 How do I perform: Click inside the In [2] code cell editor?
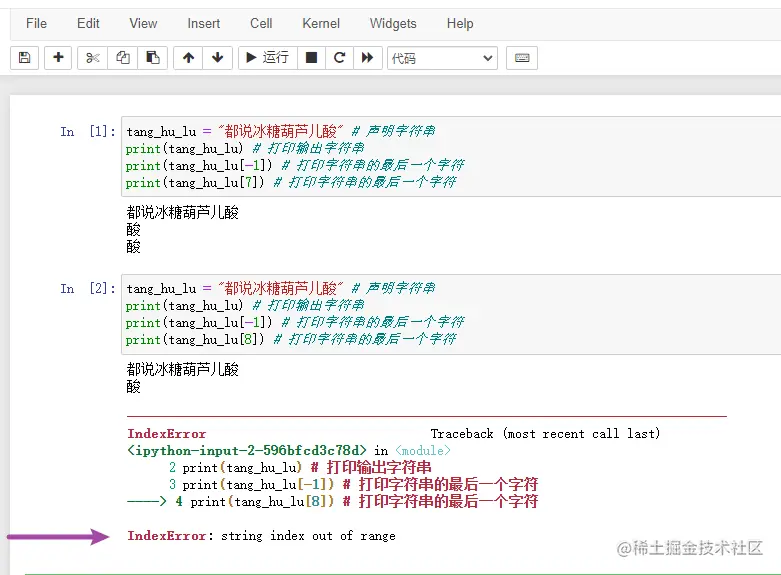pyautogui.click(x=451, y=314)
